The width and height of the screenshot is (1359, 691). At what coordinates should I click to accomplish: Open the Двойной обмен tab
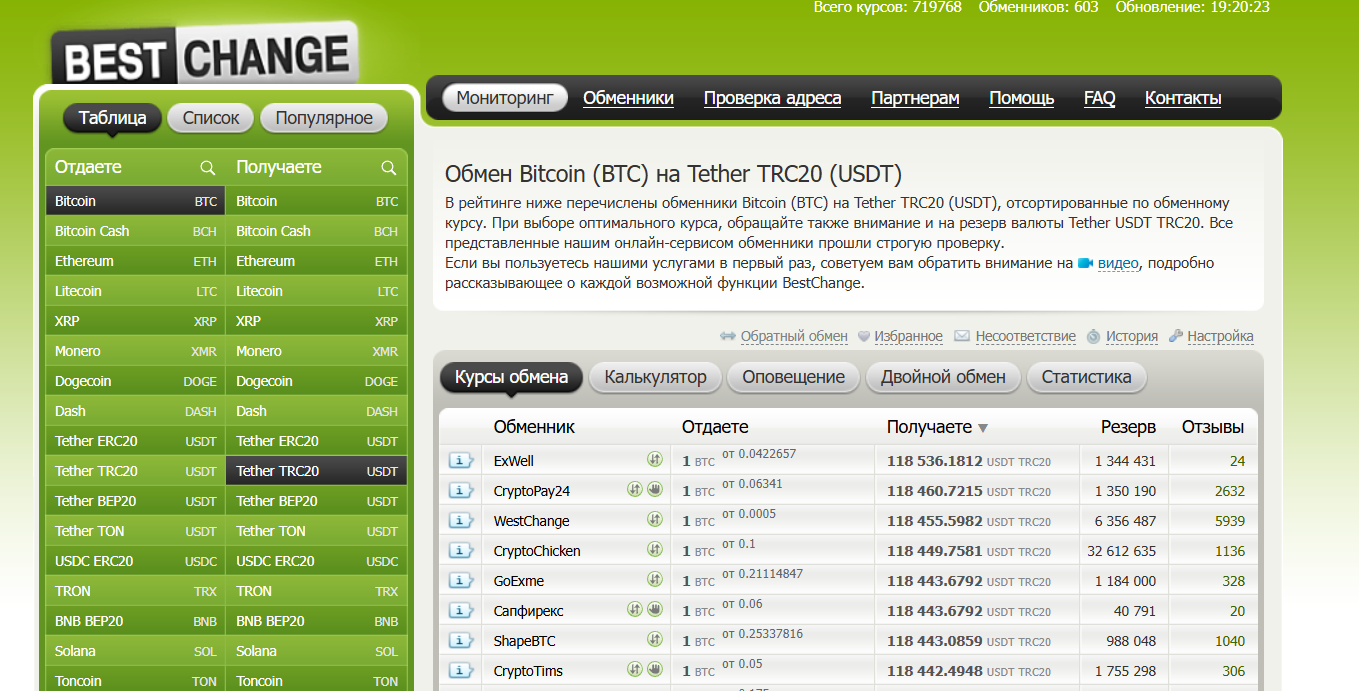(x=943, y=377)
